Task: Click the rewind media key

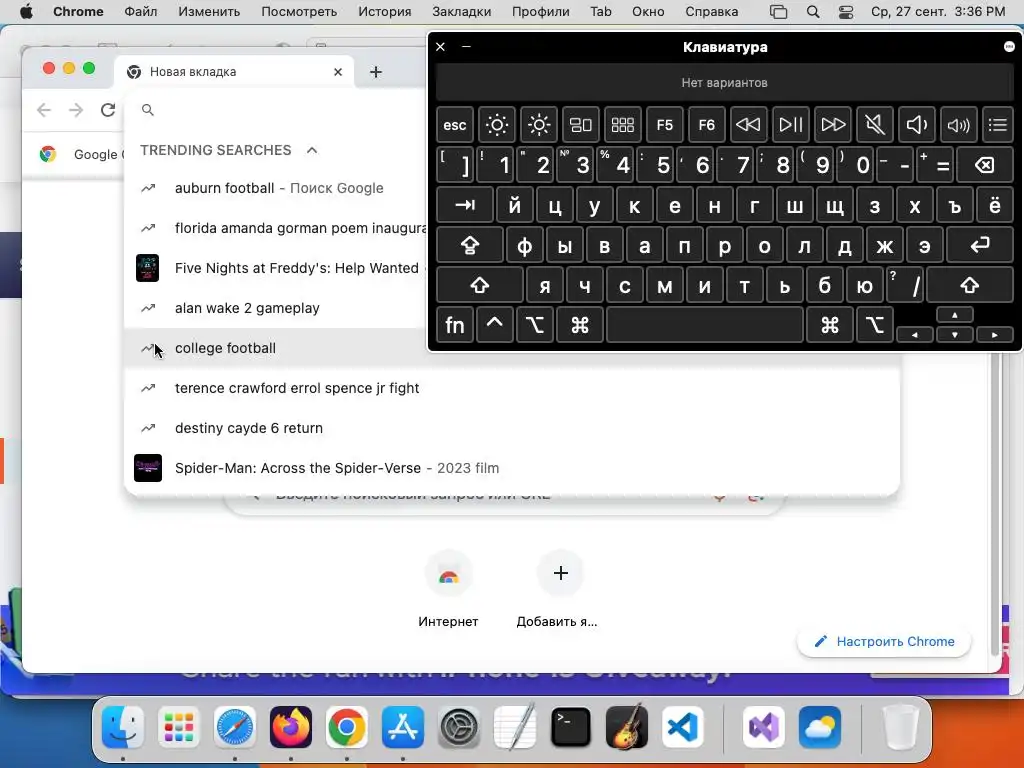Action: [748, 124]
